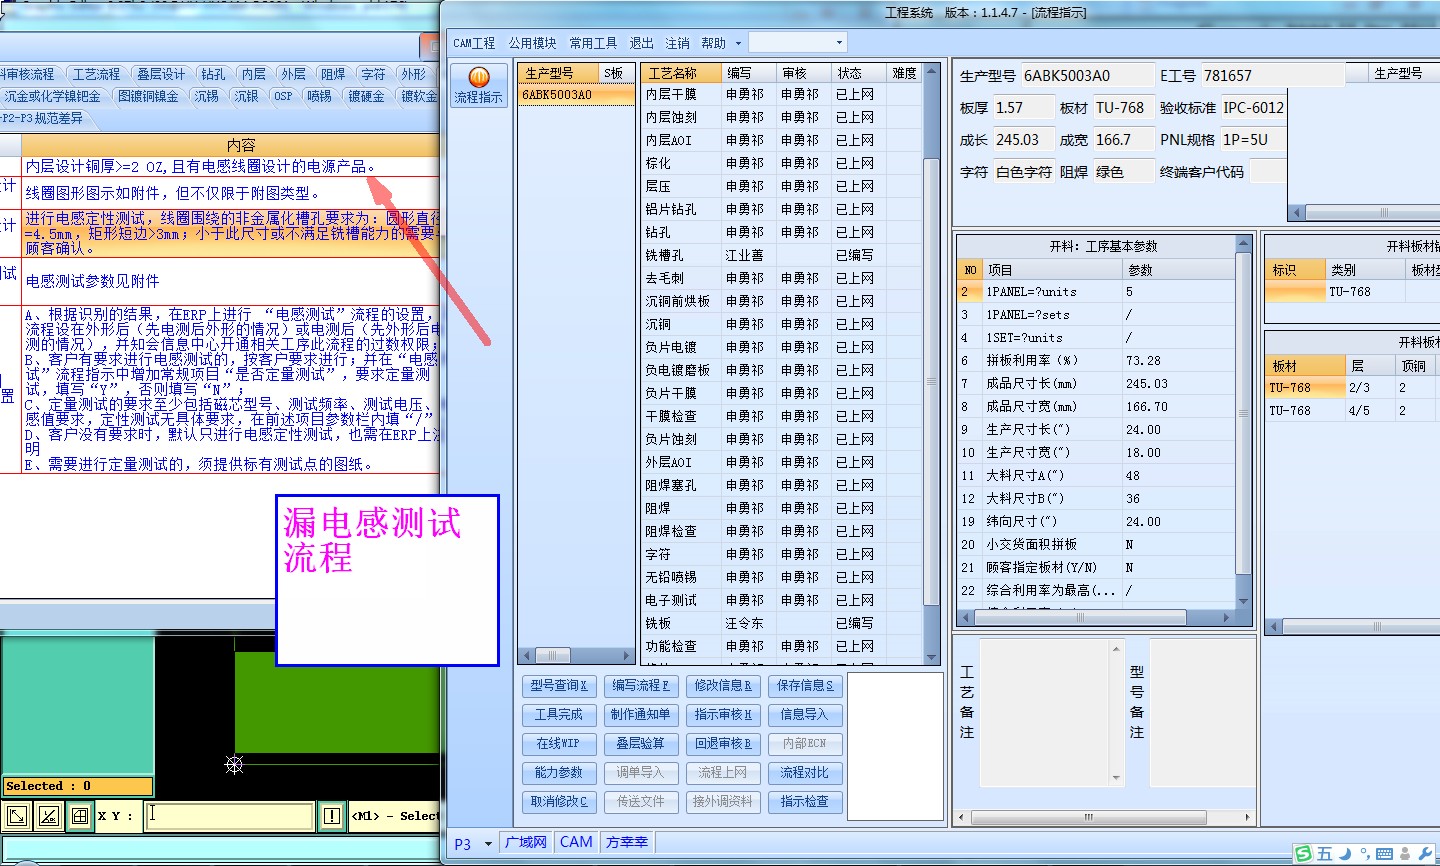Click the CAM status bar item

pyautogui.click(x=576, y=843)
